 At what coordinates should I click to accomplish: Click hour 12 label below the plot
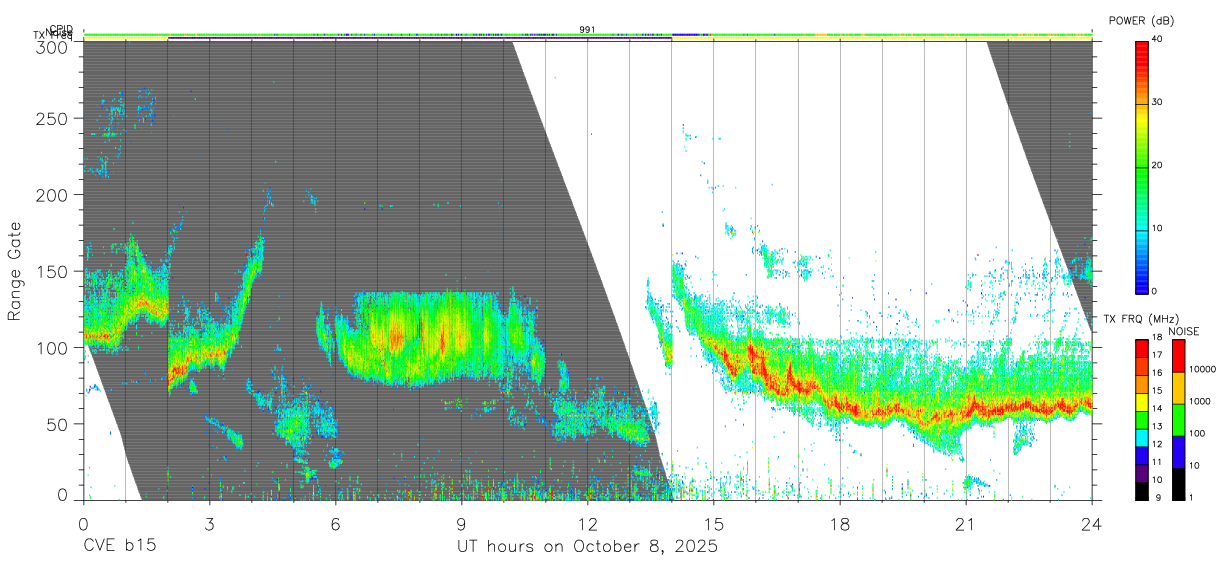tap(587, 522)
